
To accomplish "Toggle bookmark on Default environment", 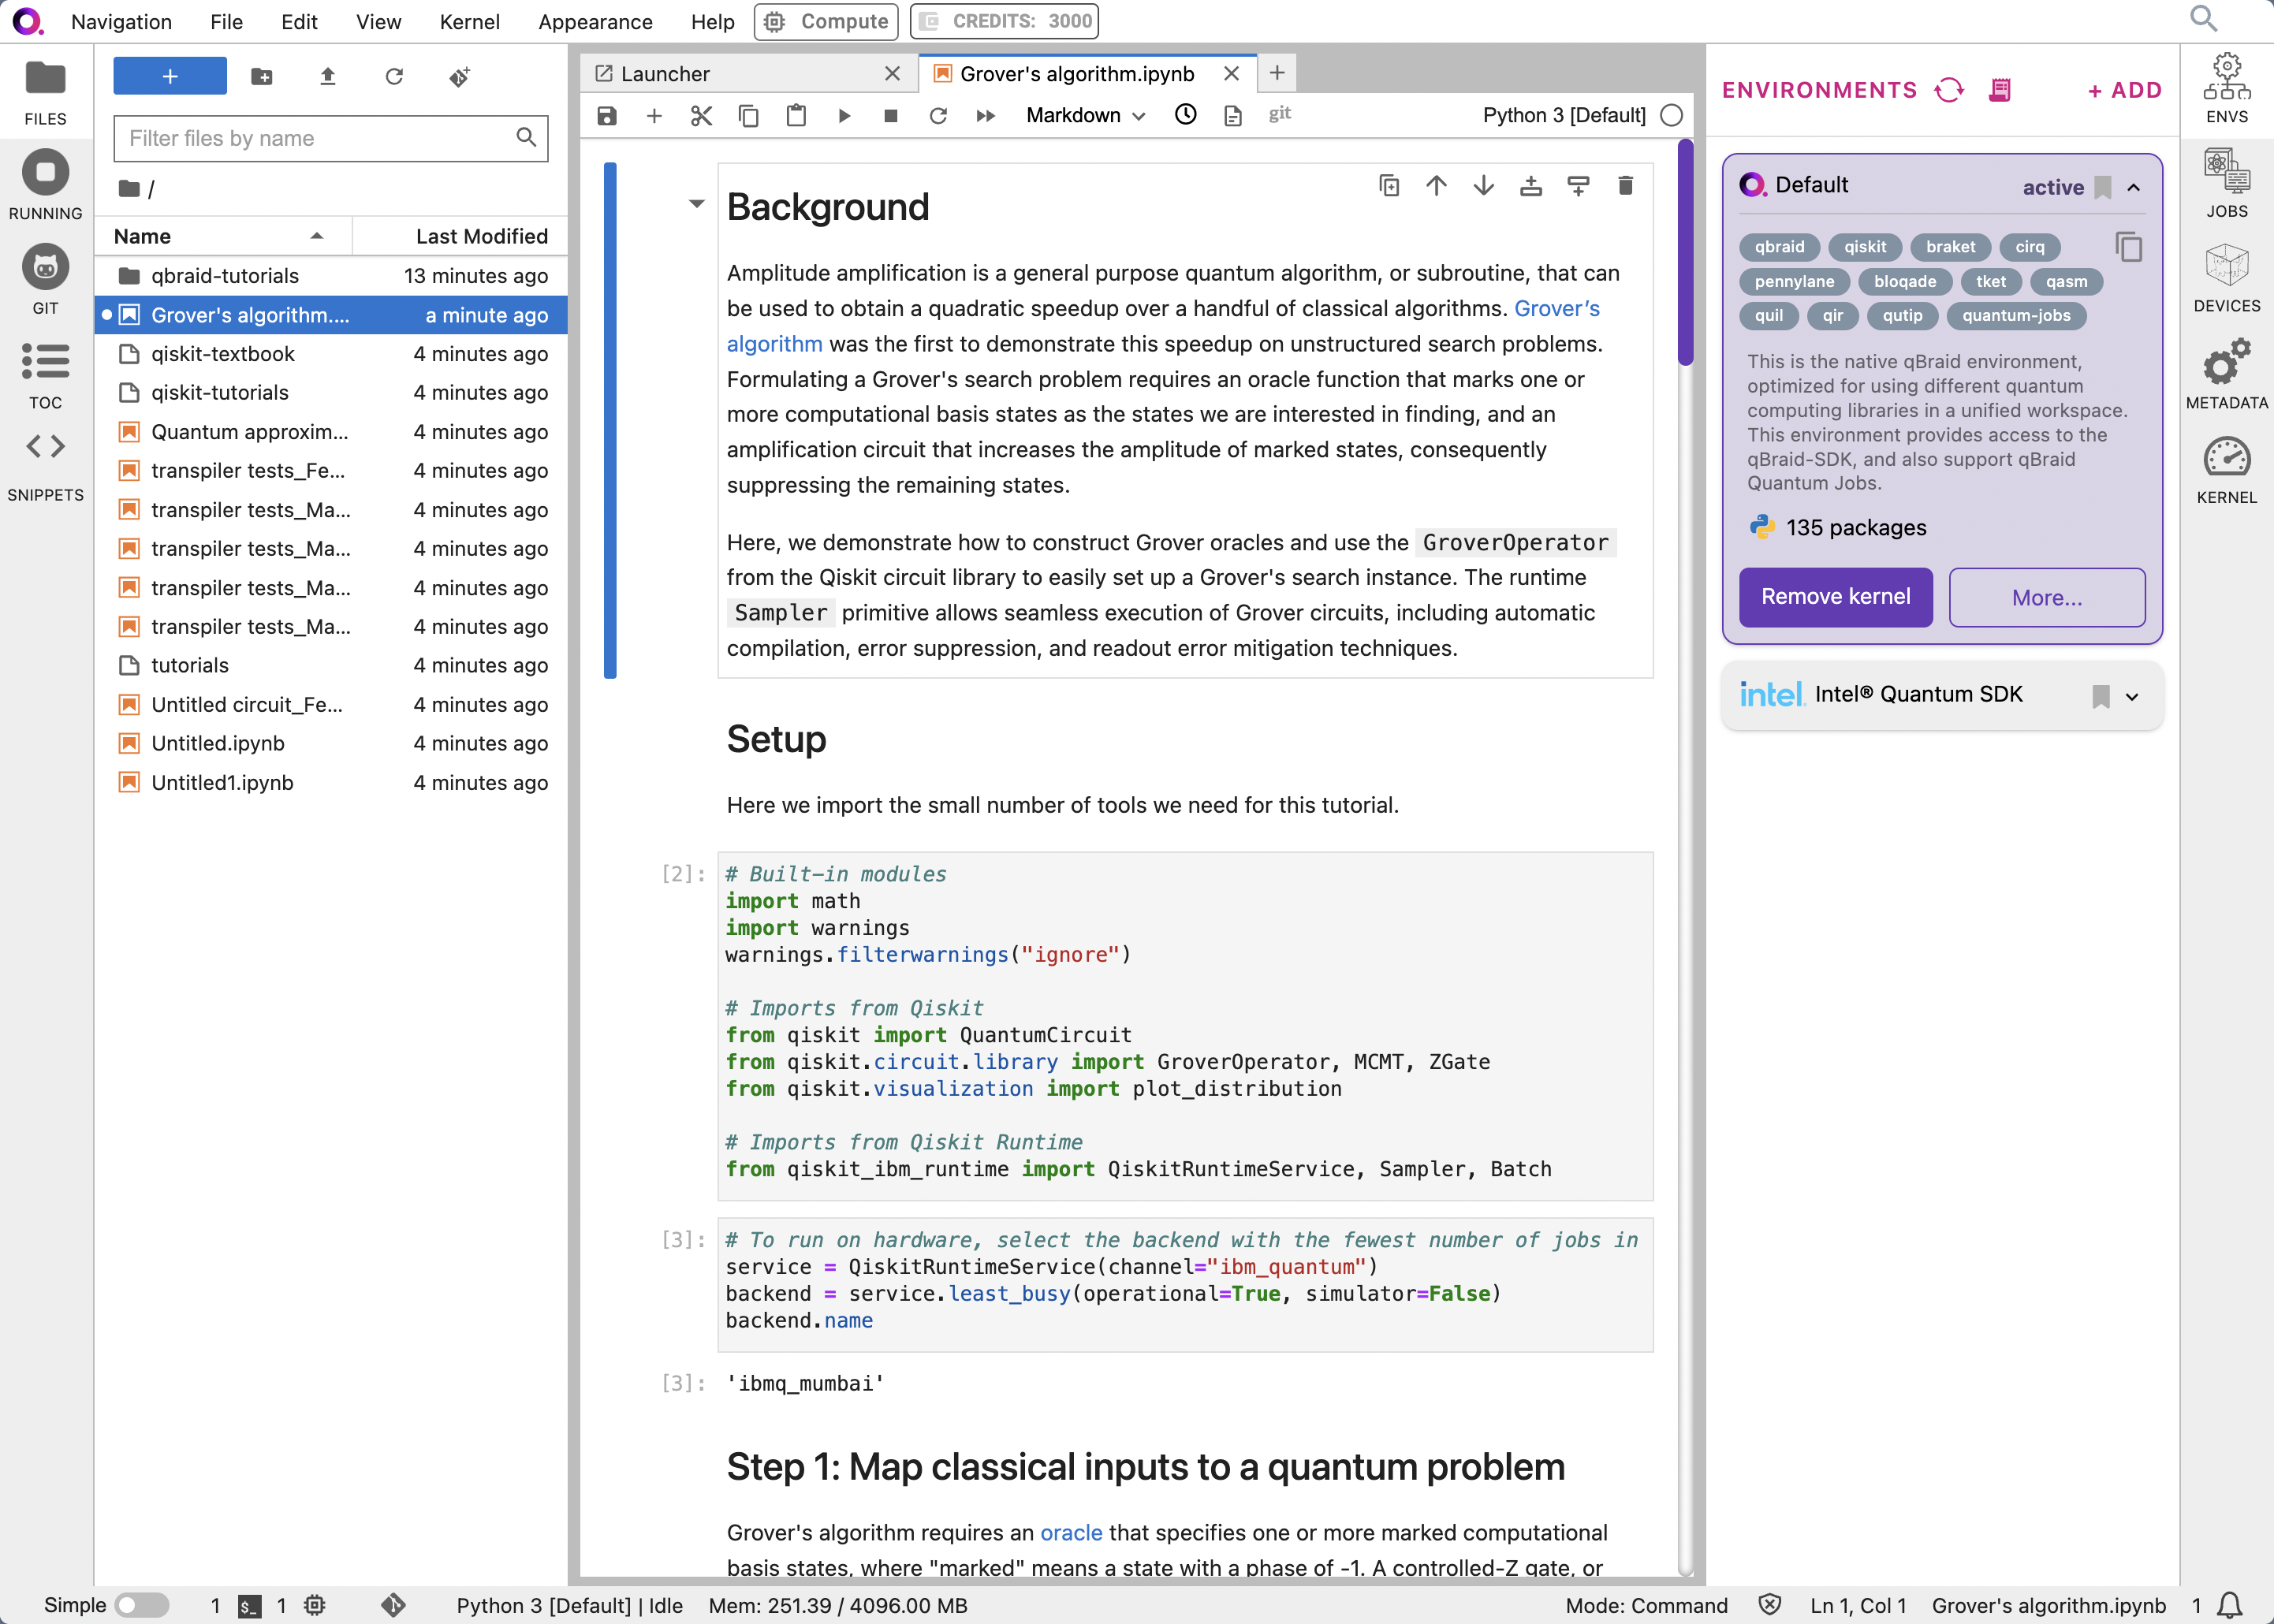I will point(2102,187).
